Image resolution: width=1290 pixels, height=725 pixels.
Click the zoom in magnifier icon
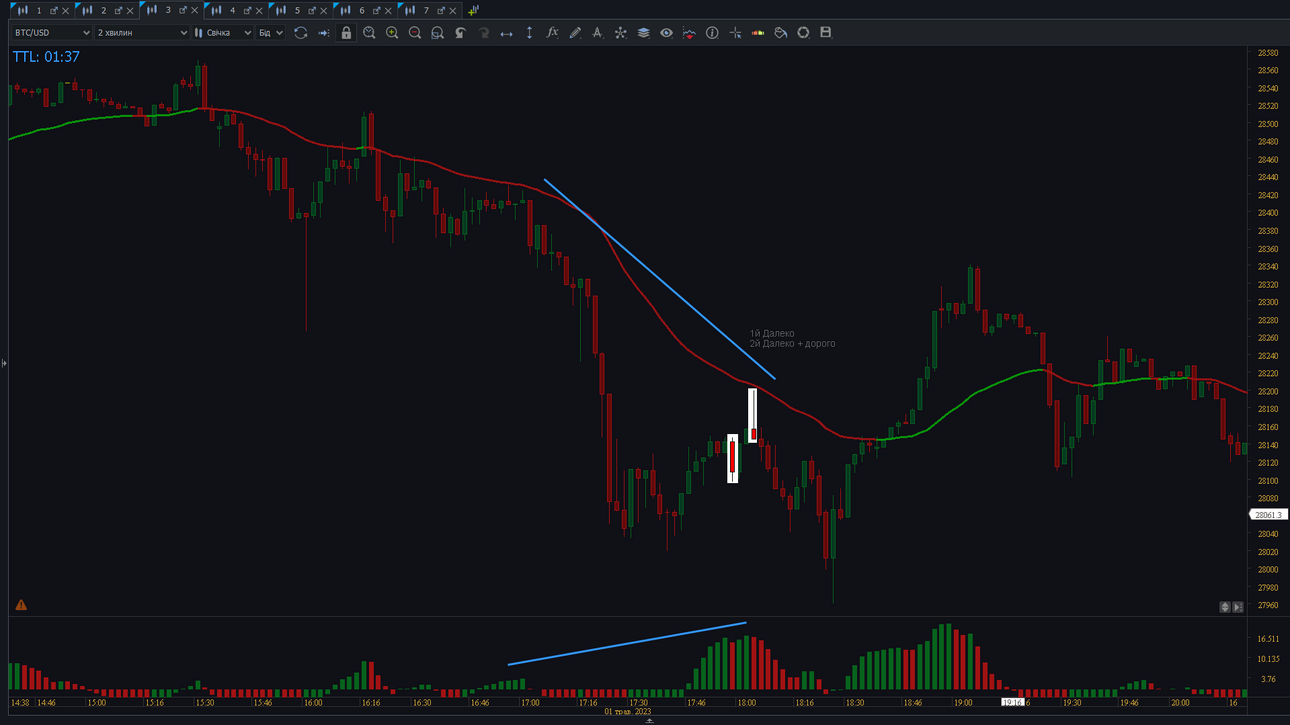pyautogui.click(x=392, y=33)
